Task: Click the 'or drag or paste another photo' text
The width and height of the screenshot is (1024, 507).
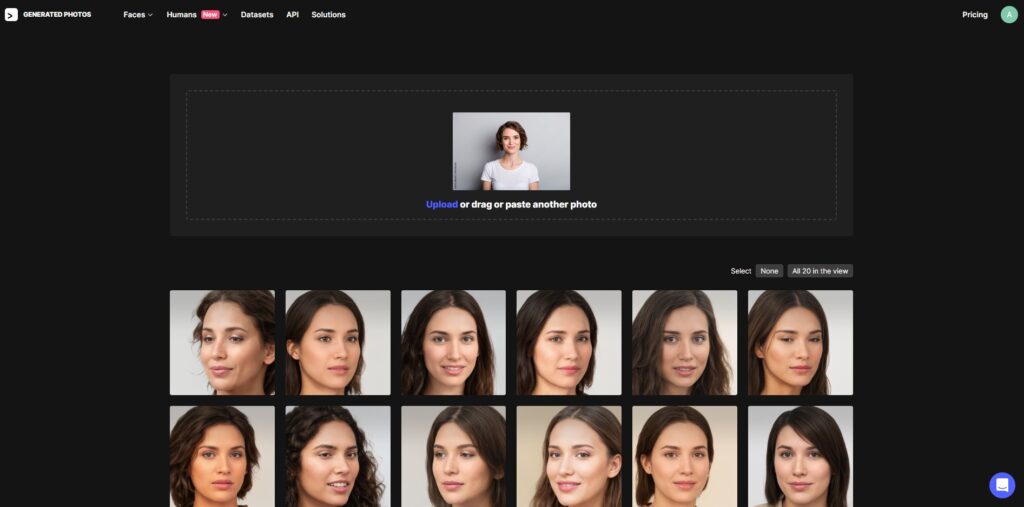Action: point(528,204)
